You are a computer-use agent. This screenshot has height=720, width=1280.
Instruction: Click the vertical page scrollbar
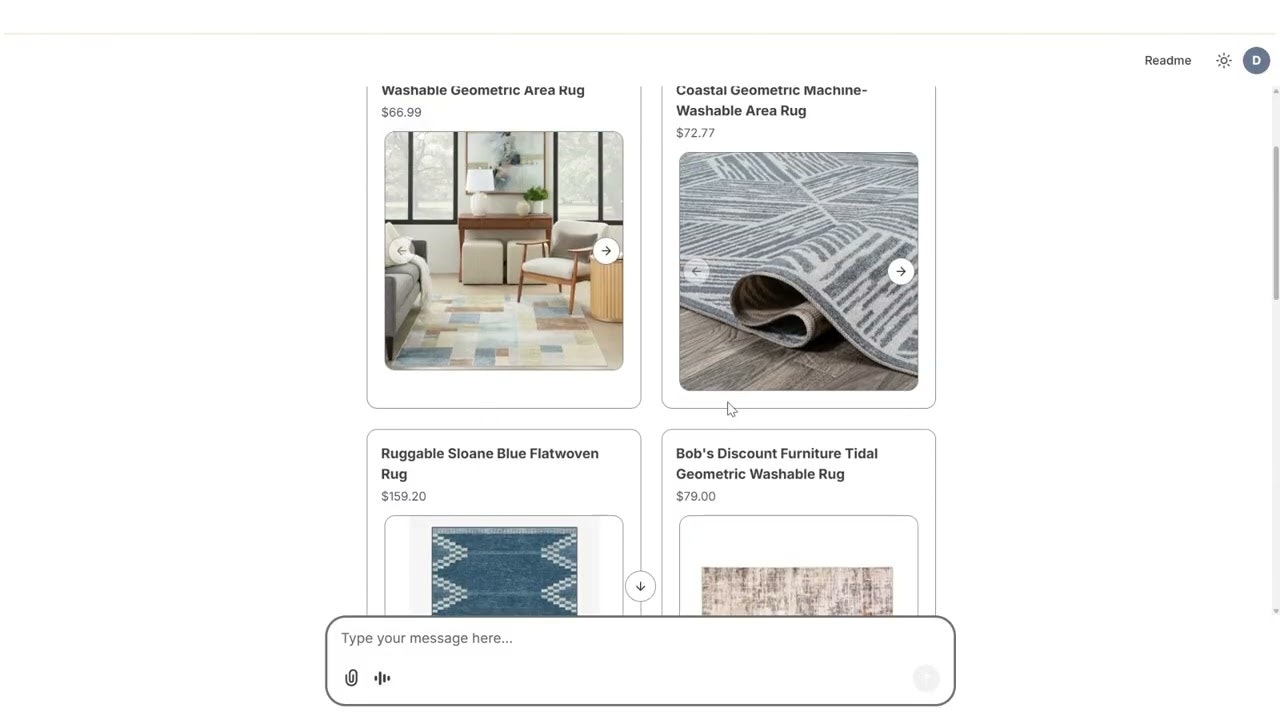[1275, 222]
